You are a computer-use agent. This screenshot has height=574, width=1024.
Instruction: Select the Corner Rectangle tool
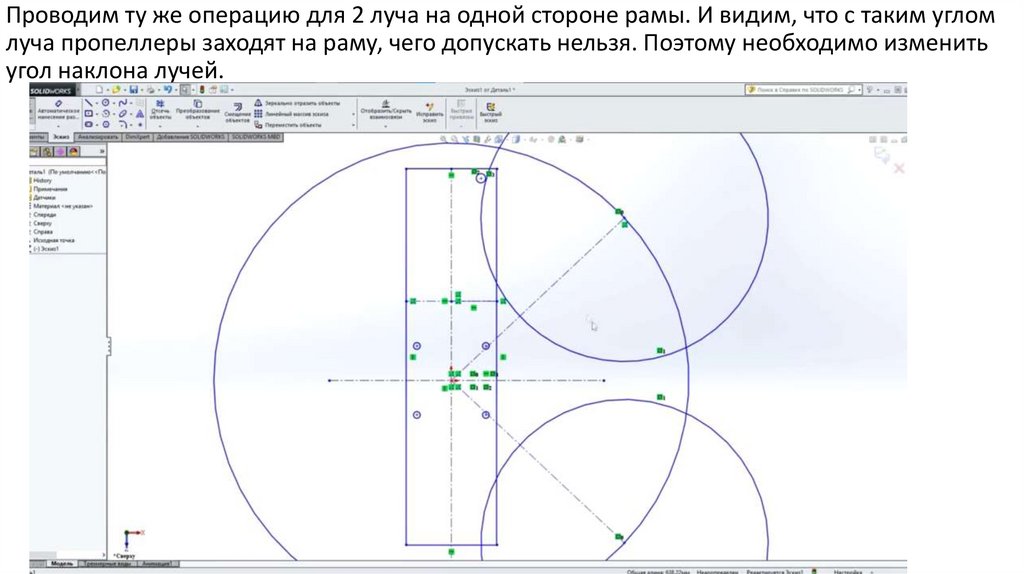(89, 114)
